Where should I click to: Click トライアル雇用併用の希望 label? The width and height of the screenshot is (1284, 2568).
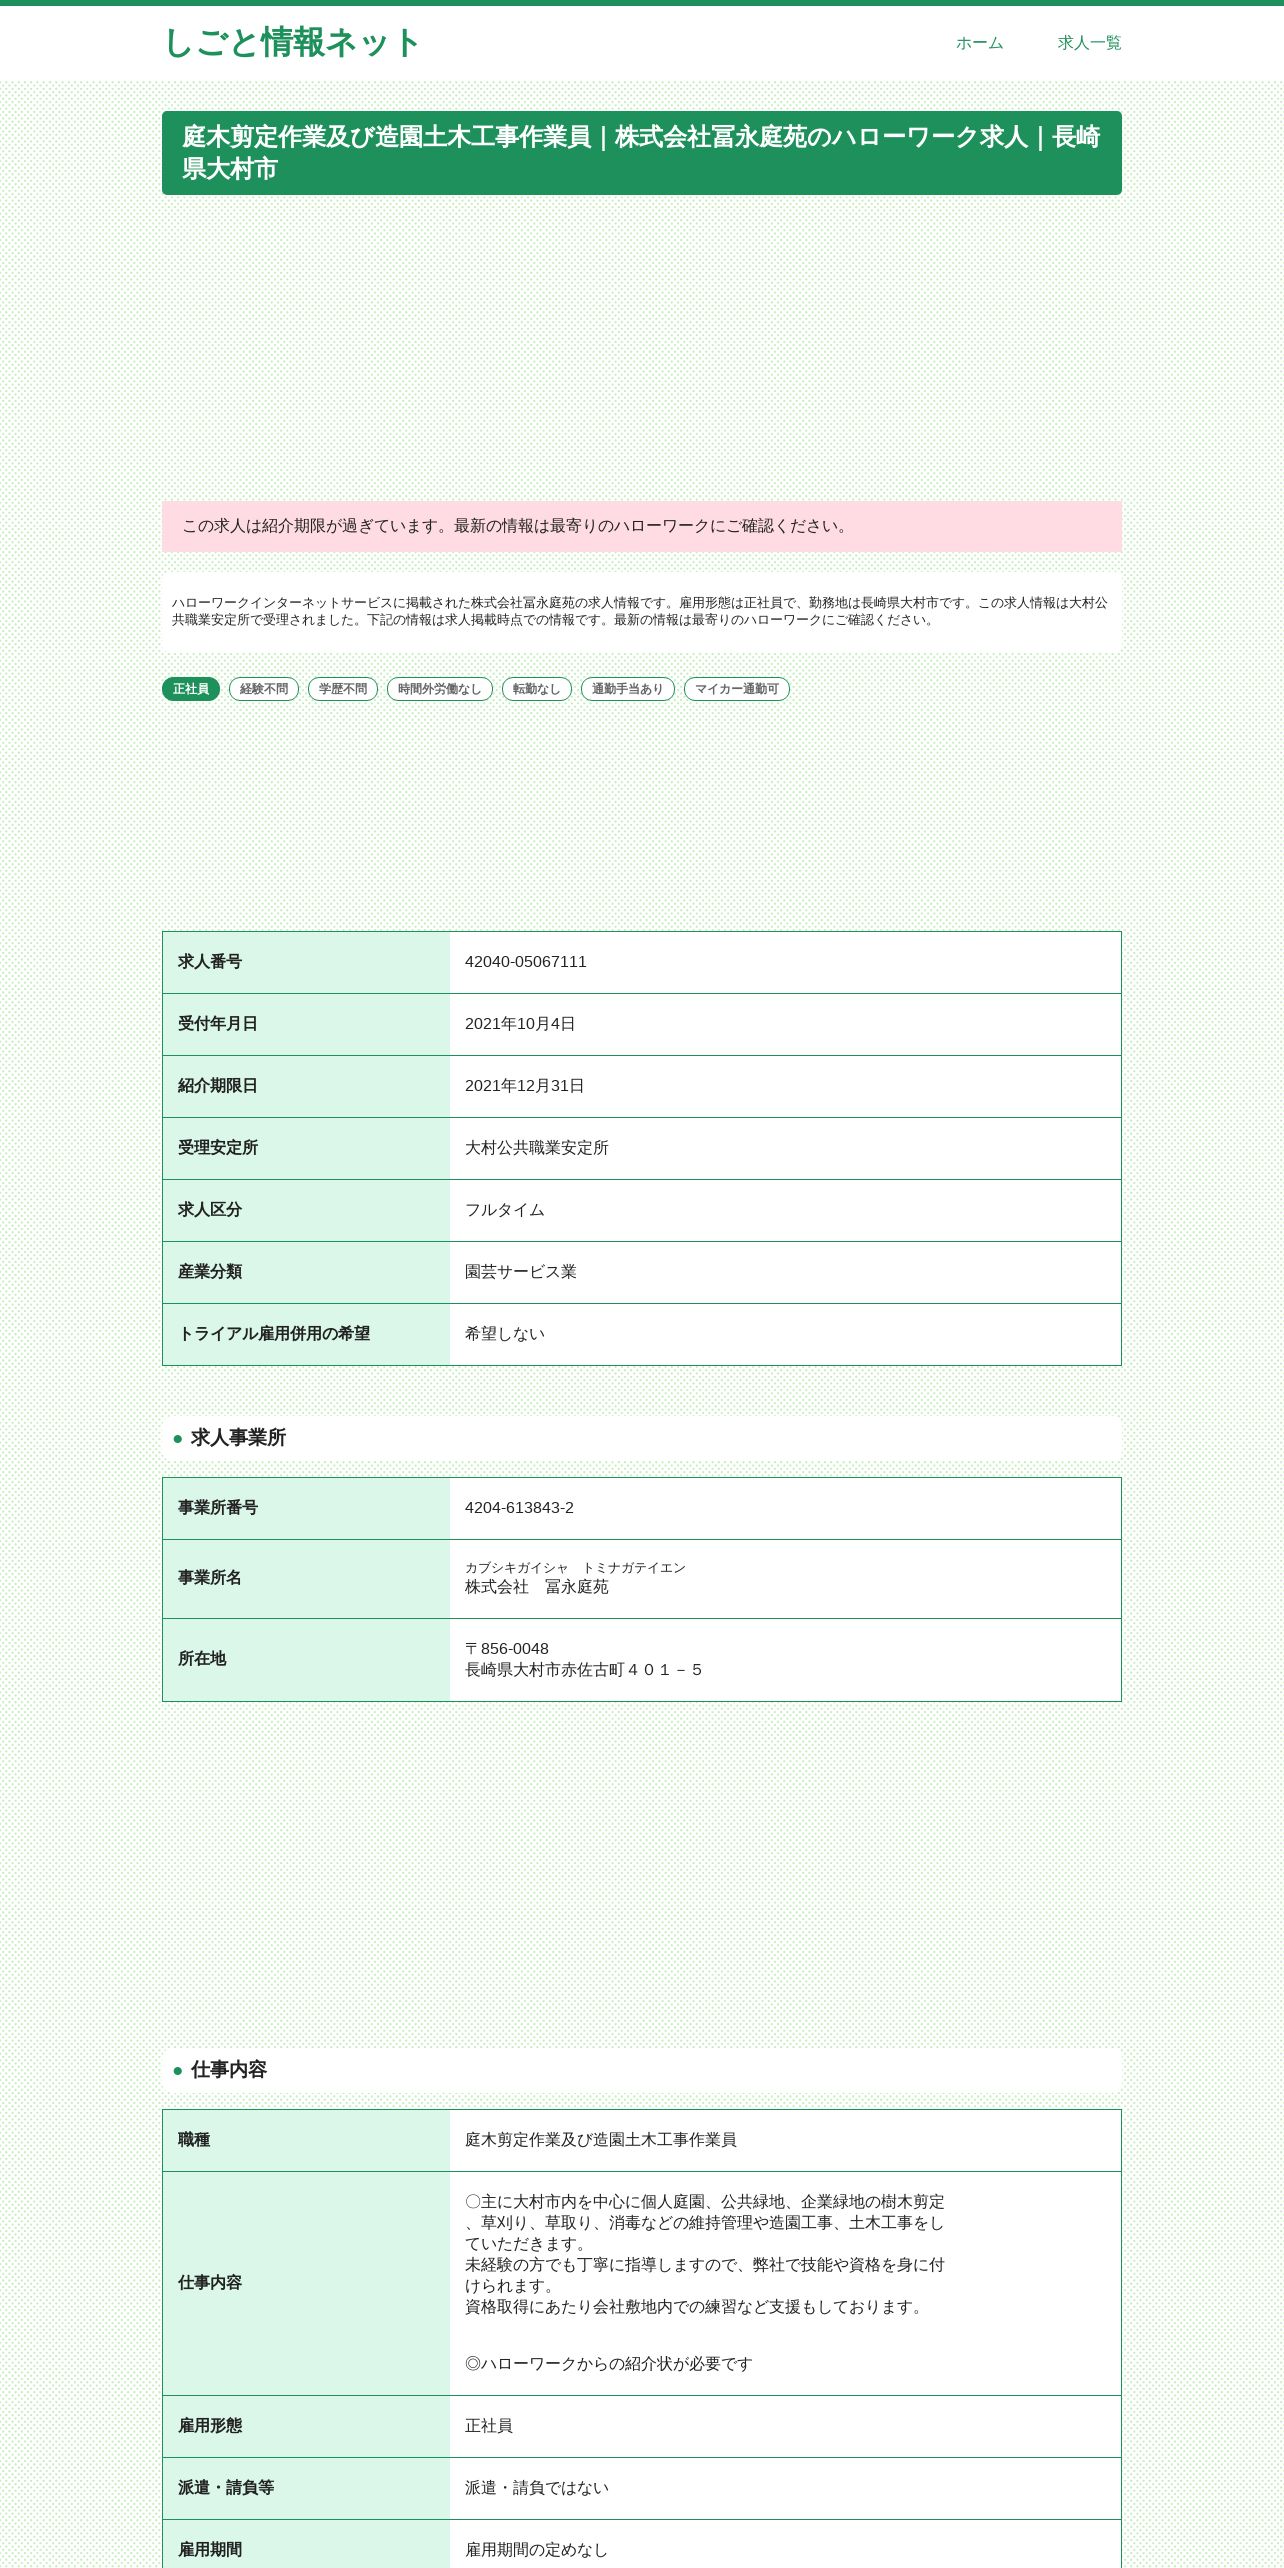click(x=274, y=1334)
